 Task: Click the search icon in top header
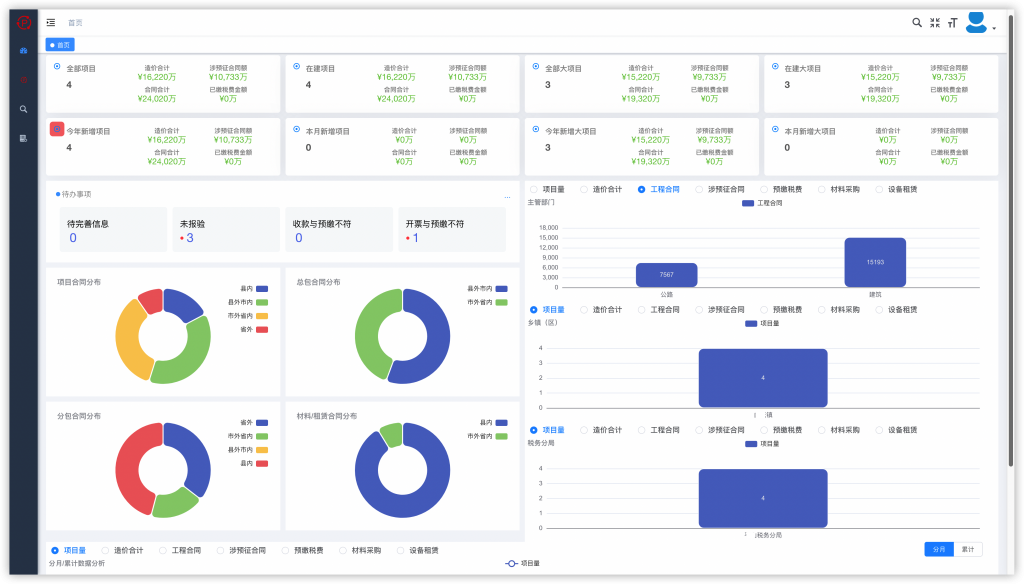[917, 22]
